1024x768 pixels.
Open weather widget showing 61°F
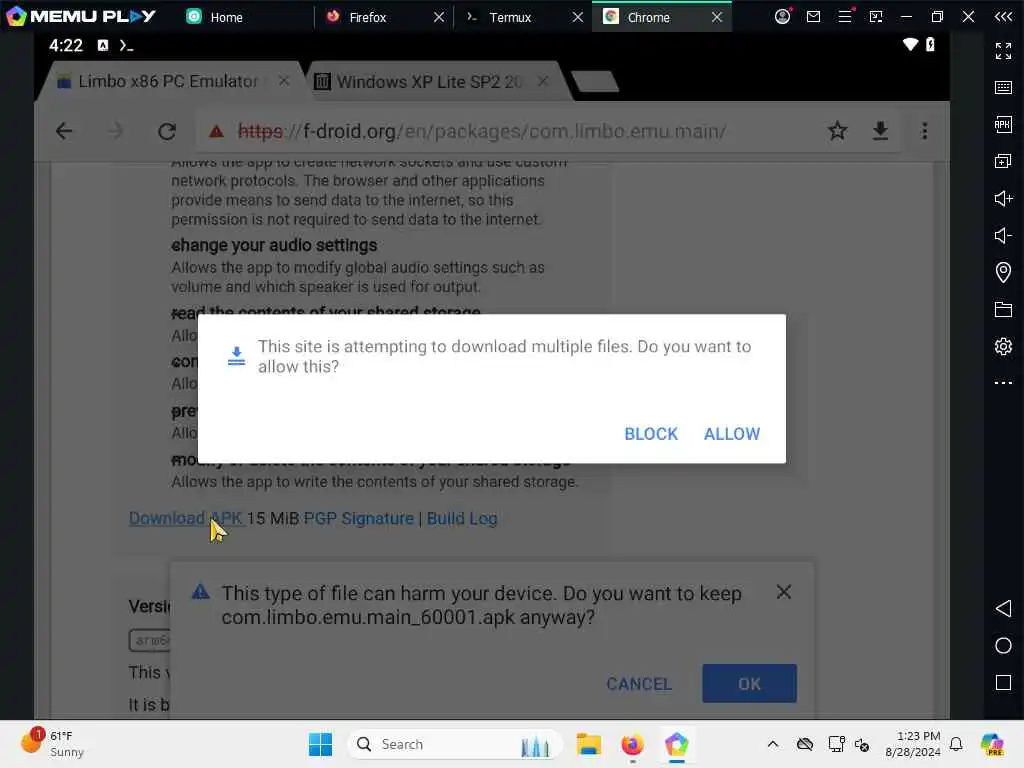tap(54, 744)
